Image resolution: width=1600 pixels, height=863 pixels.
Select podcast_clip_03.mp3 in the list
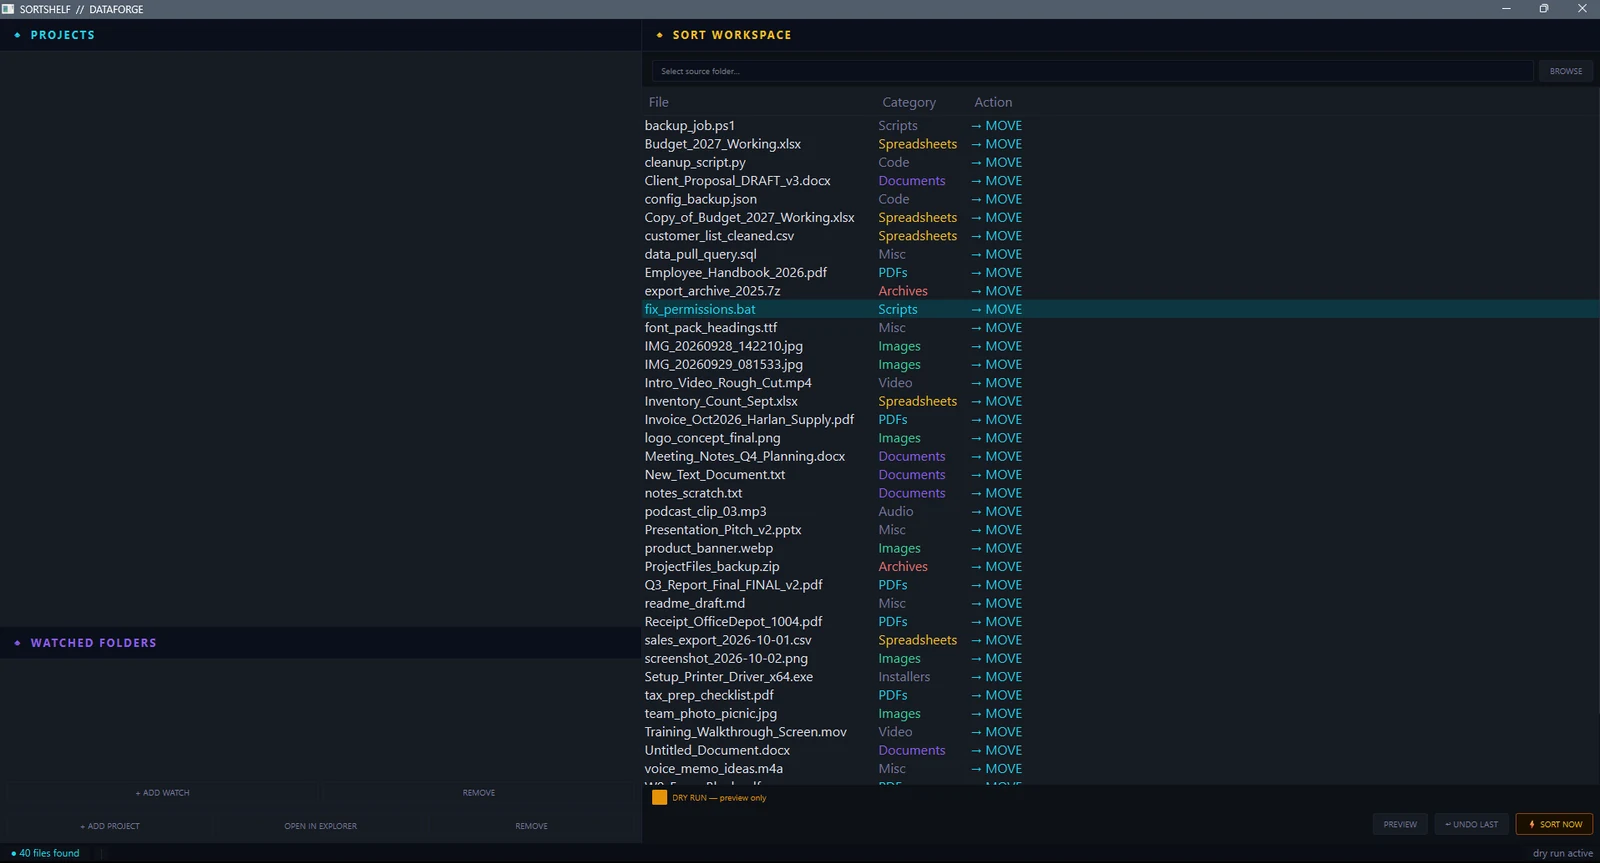point(1120,511)
